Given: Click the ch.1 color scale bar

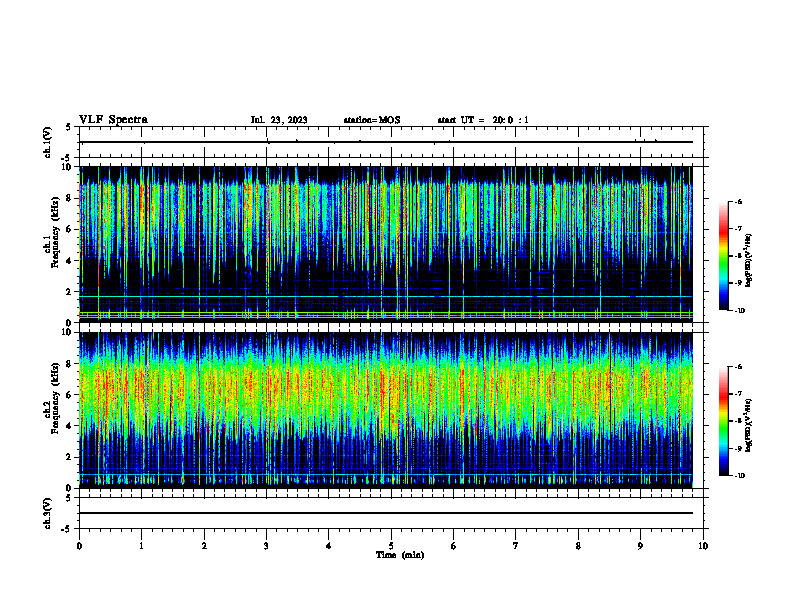Looking at the screenshot, I should click(723, 256).
